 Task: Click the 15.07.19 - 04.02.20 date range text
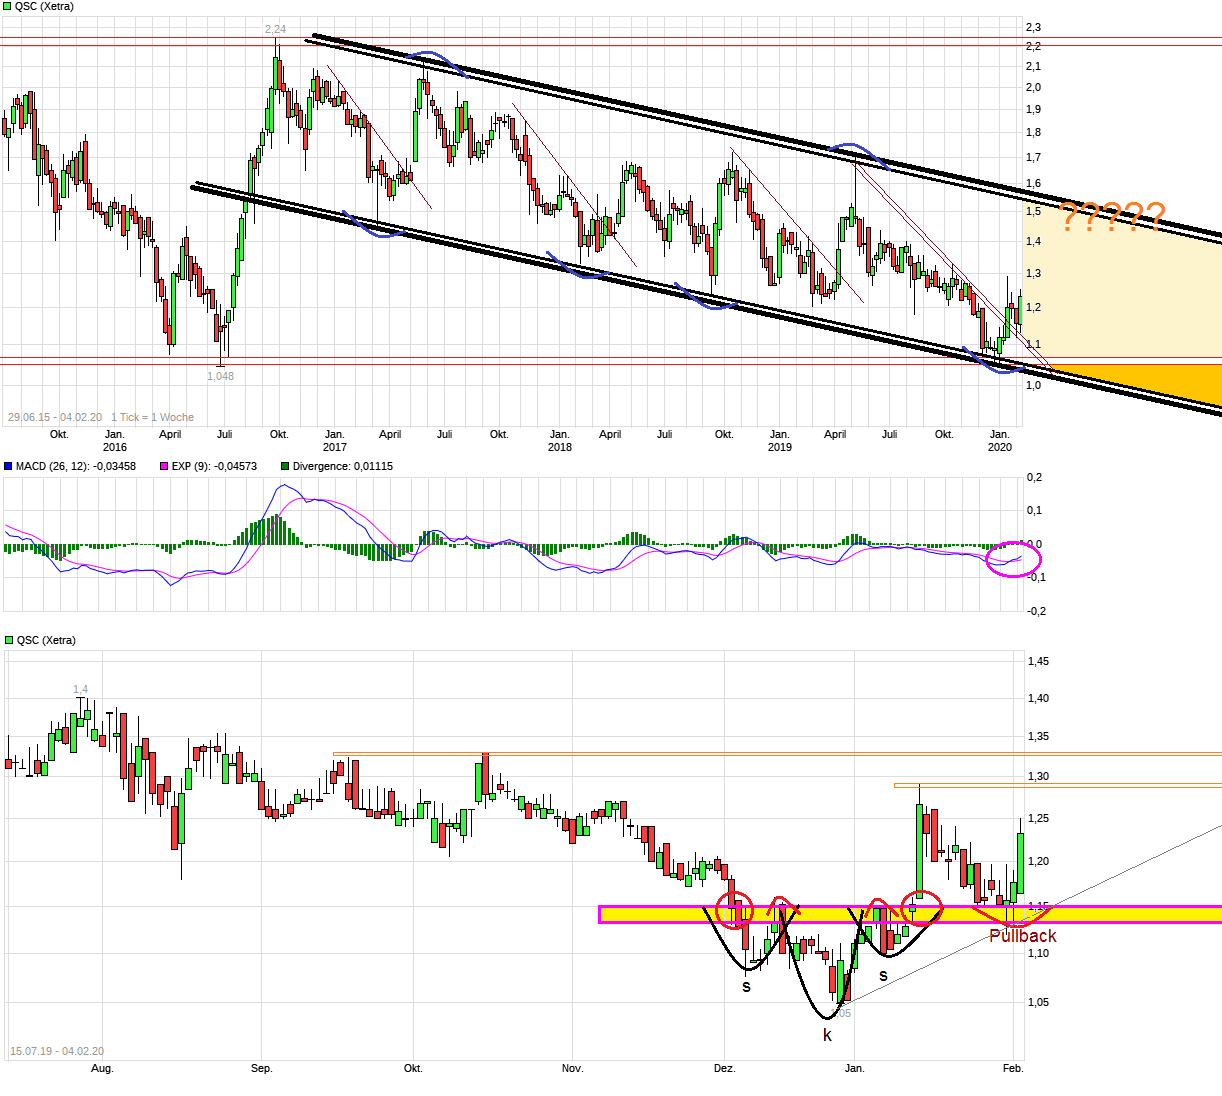57,1051
